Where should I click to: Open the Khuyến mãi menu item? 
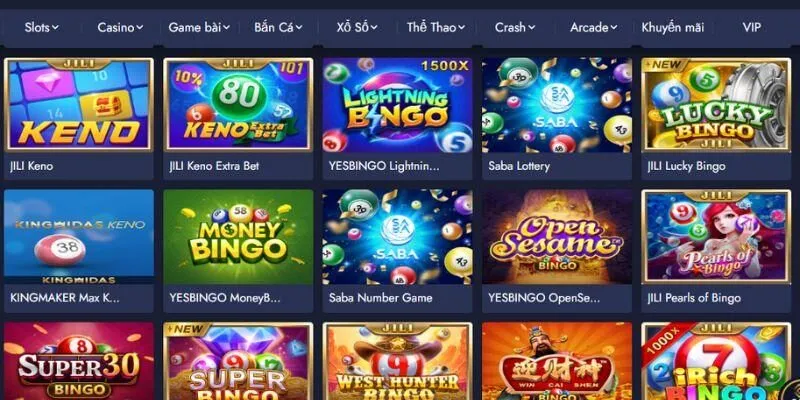pos(672,28)
